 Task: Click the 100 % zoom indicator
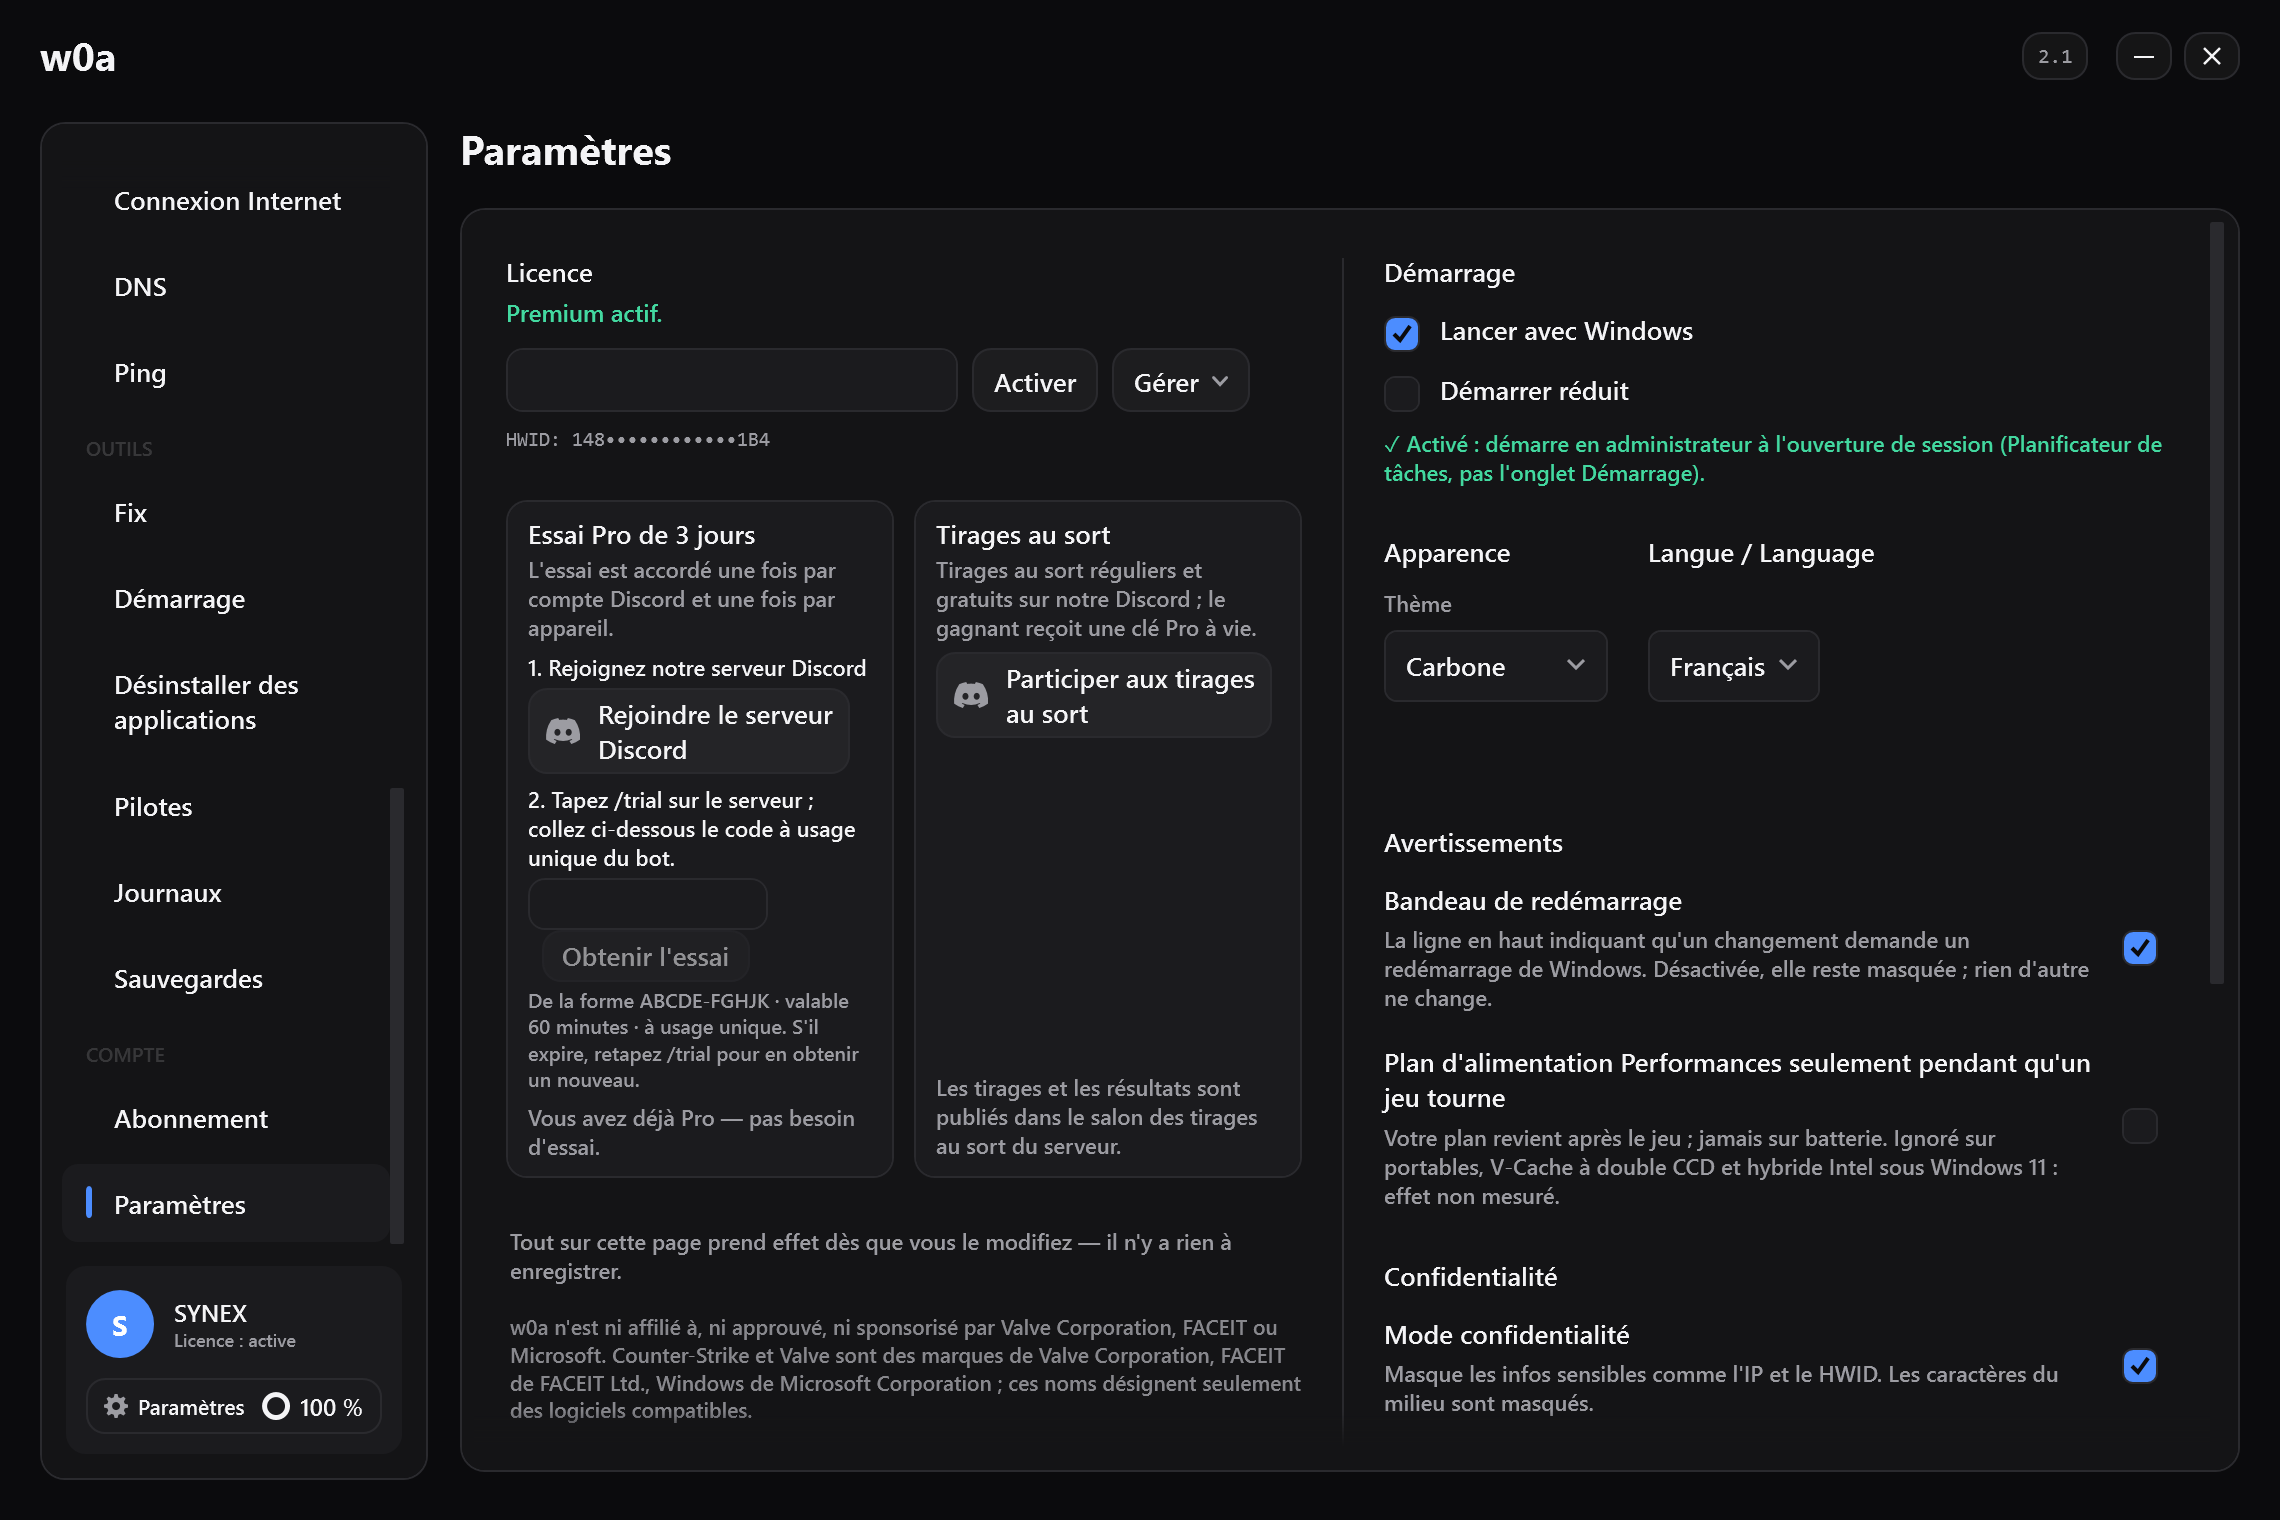click(x=313, y=1406)
